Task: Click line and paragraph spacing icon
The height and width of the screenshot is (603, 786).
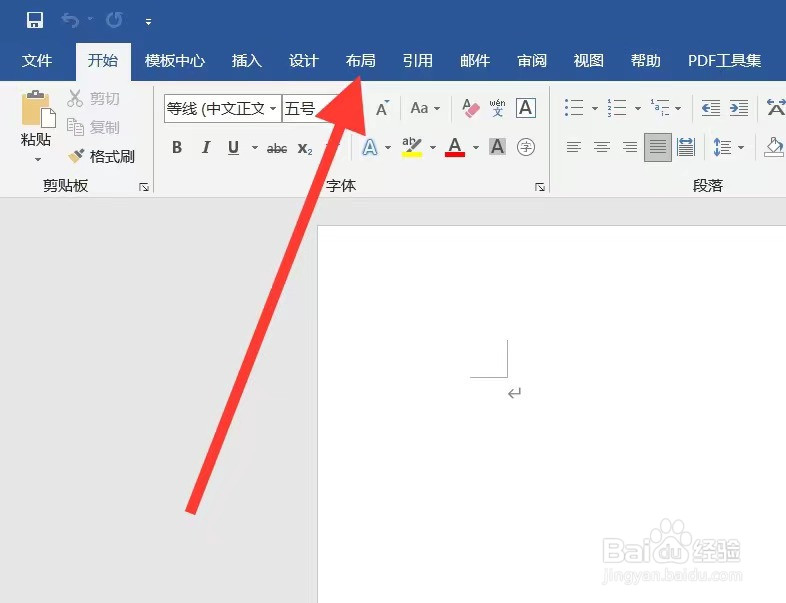Action: tap(722, 147)
